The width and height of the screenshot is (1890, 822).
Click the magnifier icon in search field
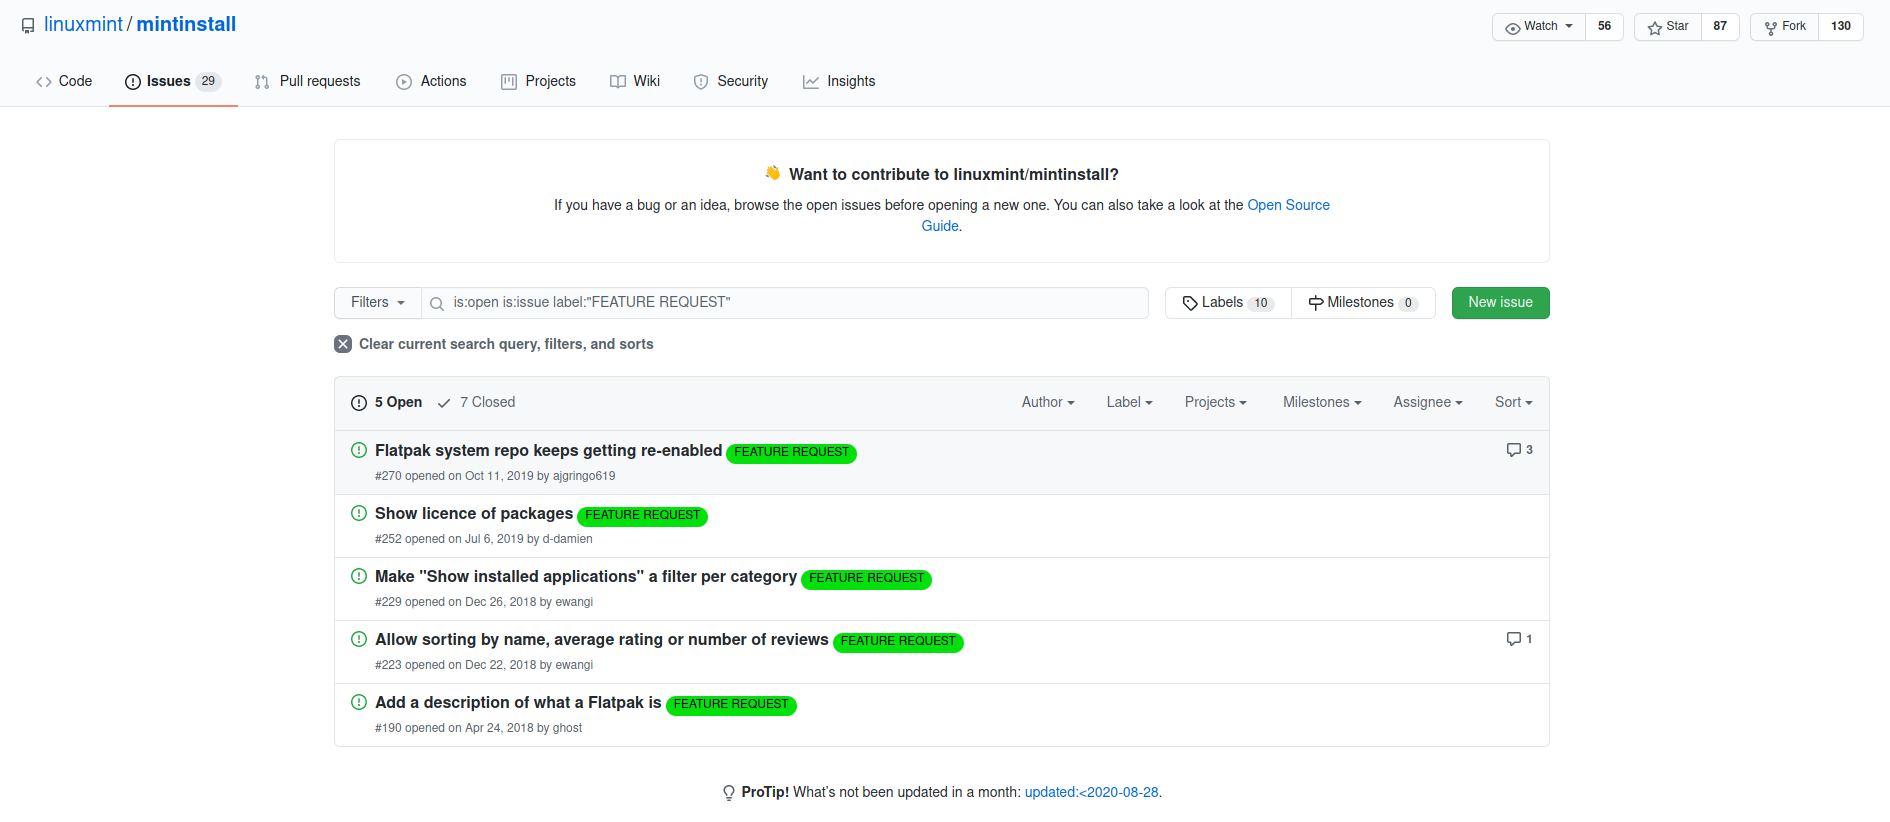(x=437, y=304)
